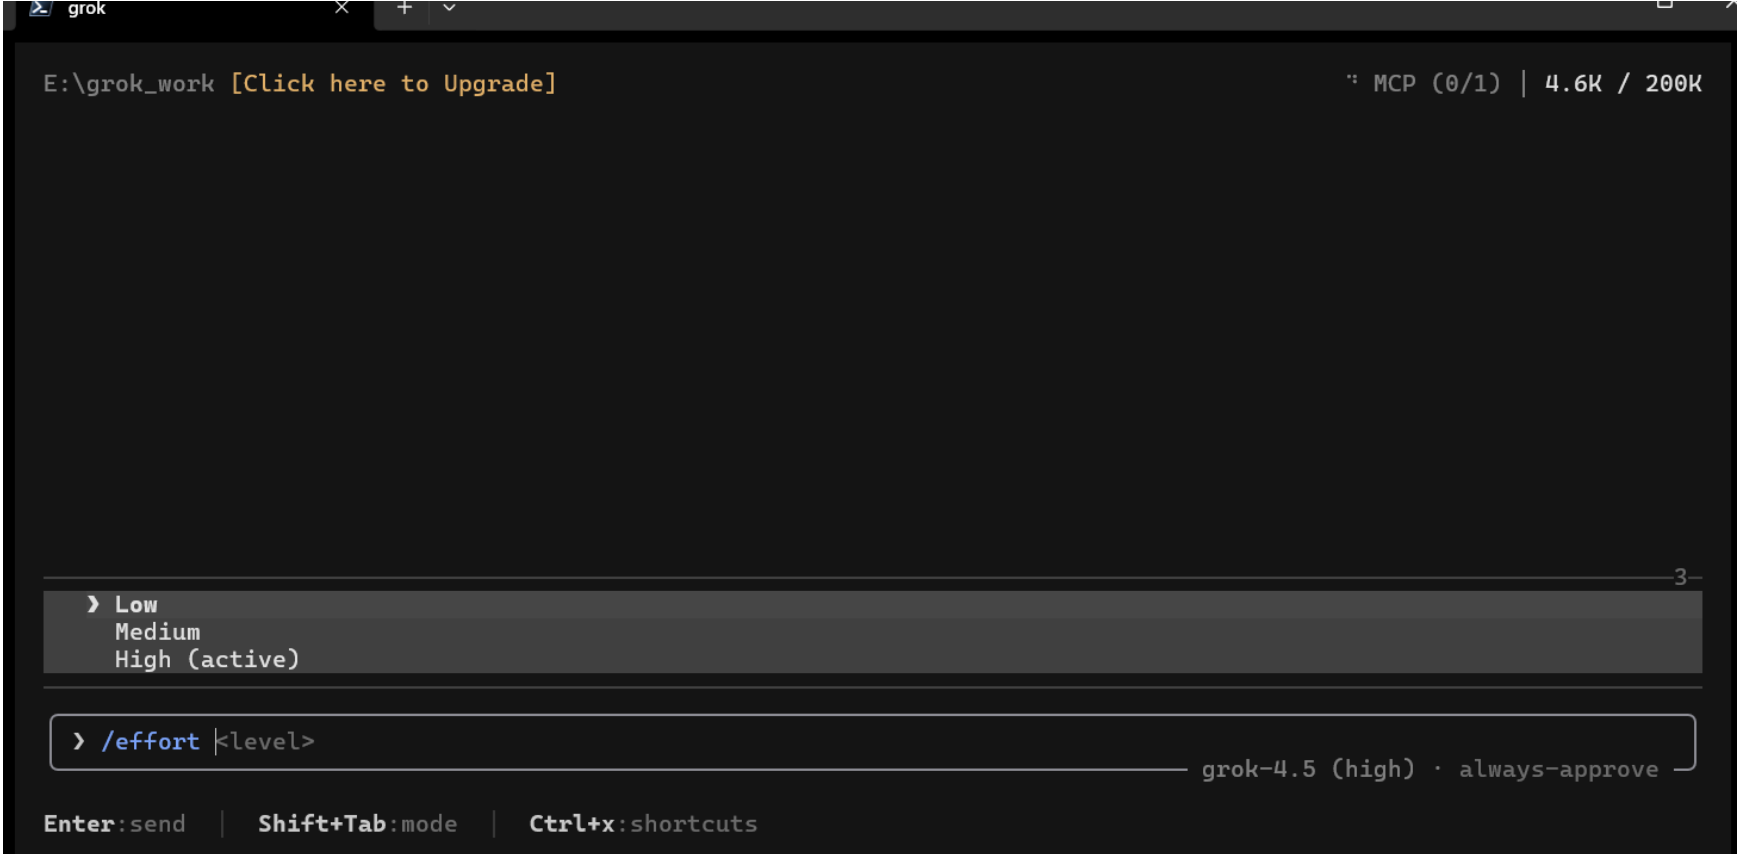This screenshot has width=1737, height=854.
Task: Click the grok-4.5 (high) model label
Action: point(1308,769)
